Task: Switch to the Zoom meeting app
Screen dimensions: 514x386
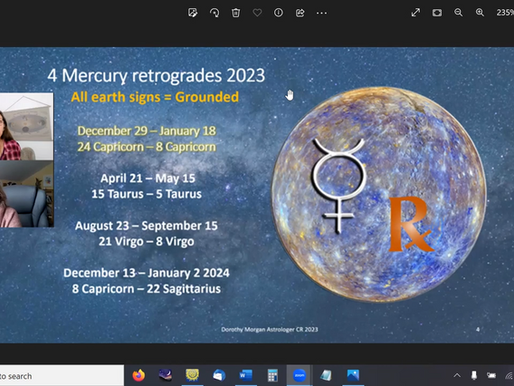Action: coord(299,375)
